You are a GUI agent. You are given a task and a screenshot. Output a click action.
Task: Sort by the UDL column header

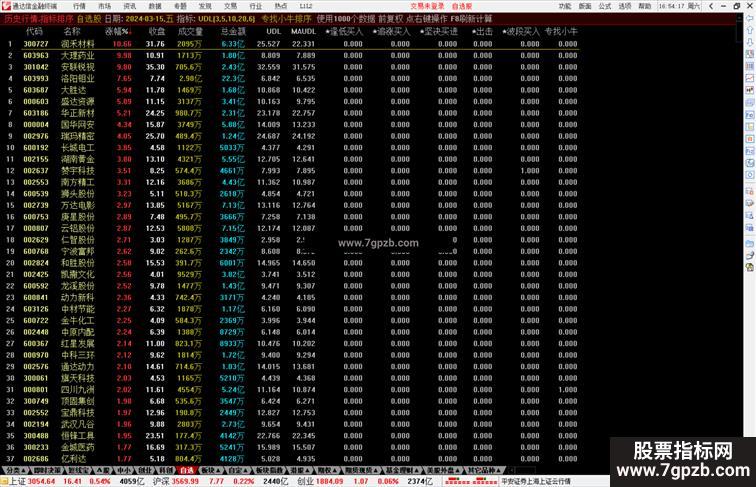[273, 31]
